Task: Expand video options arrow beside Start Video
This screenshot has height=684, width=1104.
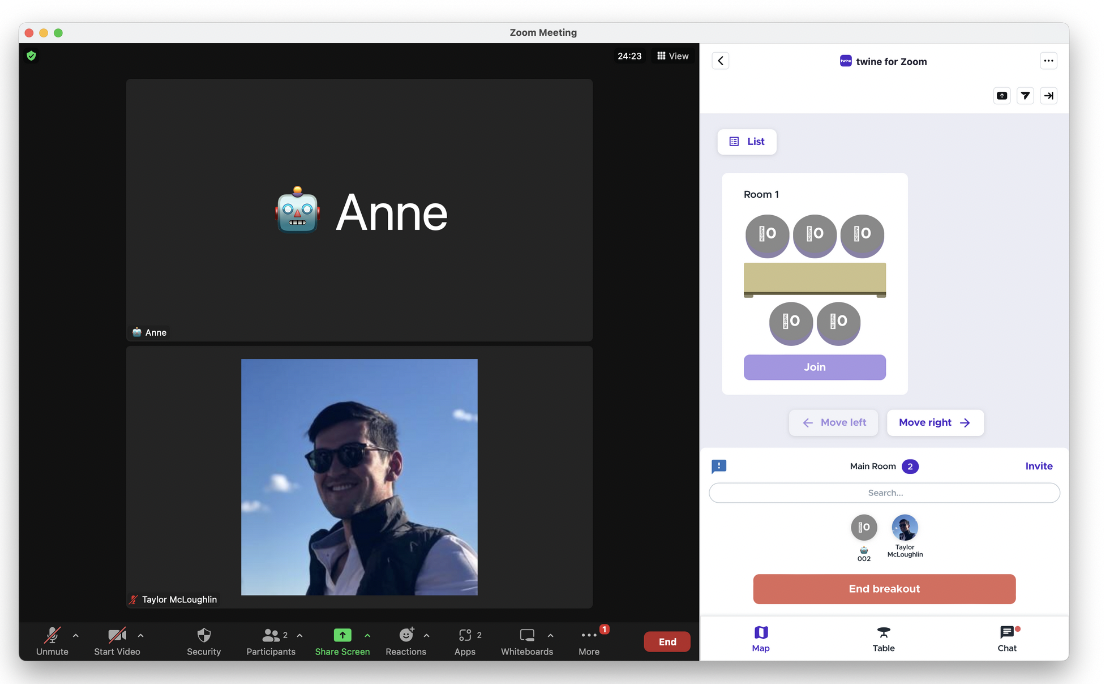Action: [141, 635]
